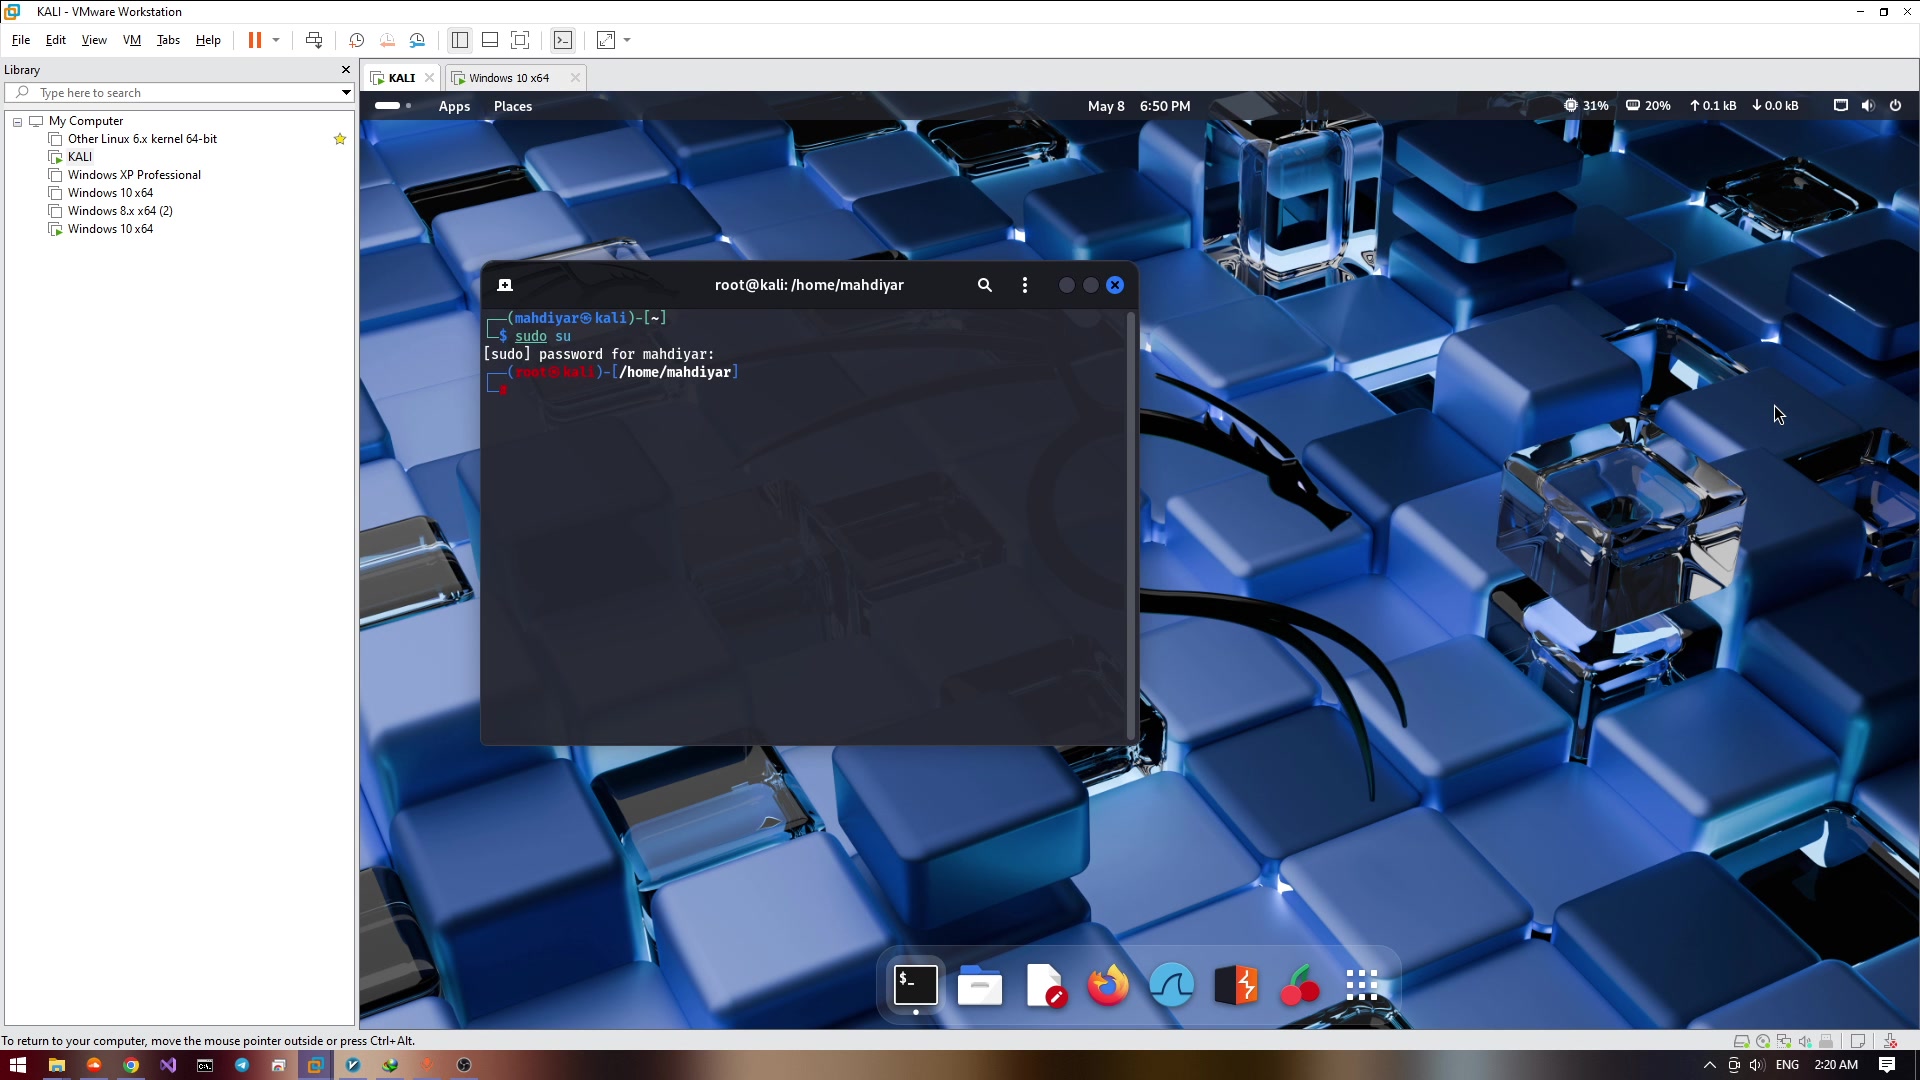Open Firefox from the Kali dock
This screenshot has height=1080, width=1920.
click(1108, 986)
